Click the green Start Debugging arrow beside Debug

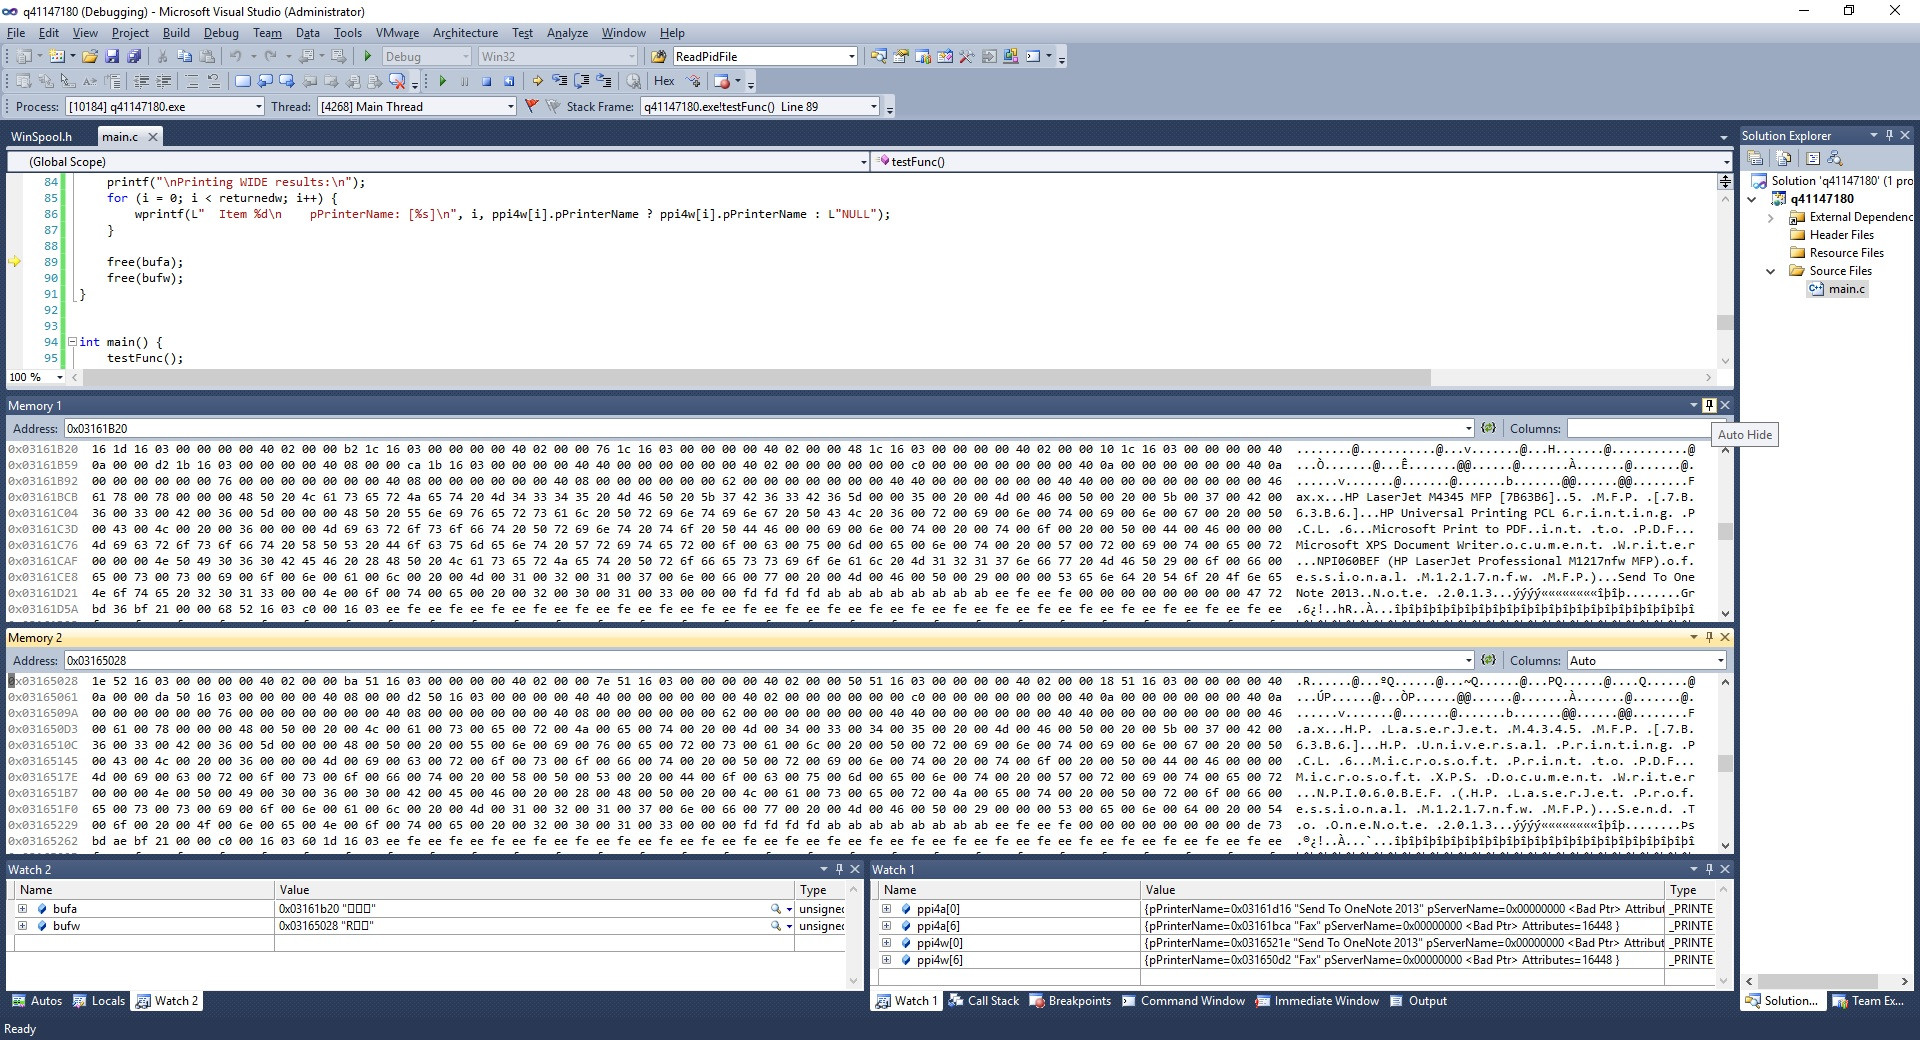[368, 56]
